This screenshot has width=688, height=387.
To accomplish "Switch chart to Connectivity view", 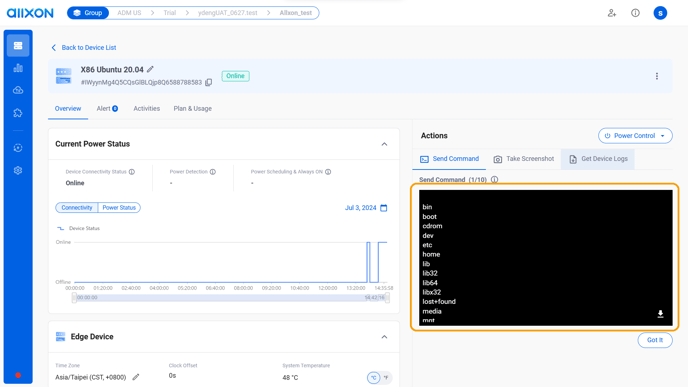I will pyautogui.click(x=77, y=208).
